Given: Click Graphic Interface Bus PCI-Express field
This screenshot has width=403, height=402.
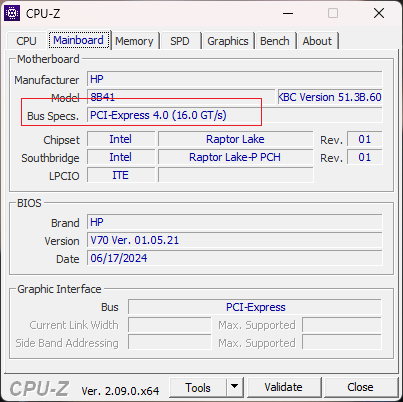Looking at the screenshot, I should (x=255, y=307).
